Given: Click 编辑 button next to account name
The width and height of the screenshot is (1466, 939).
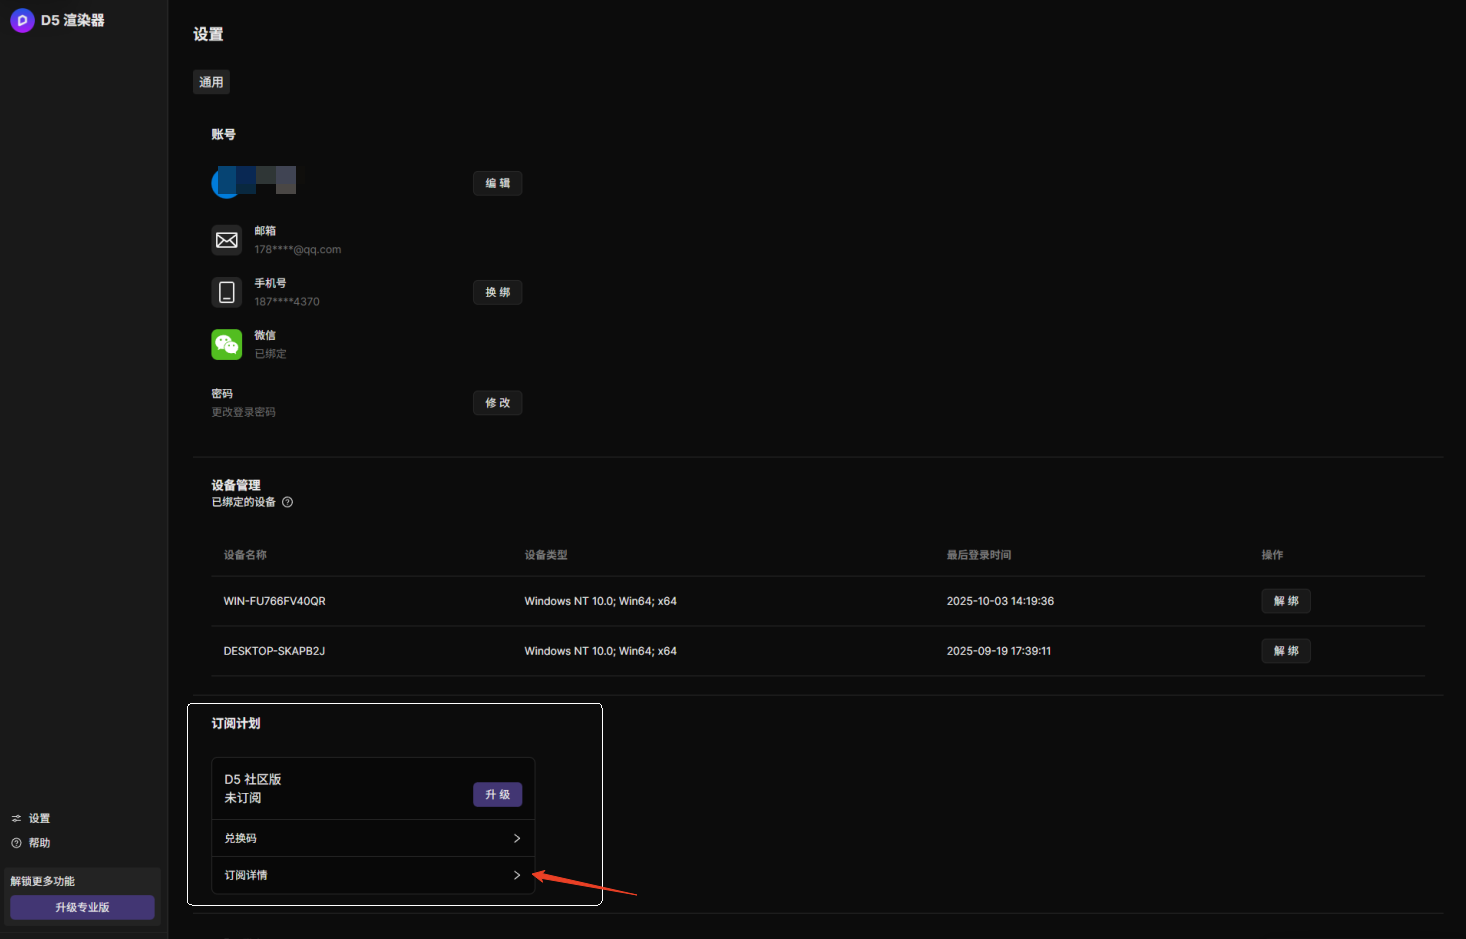Looking at the screenshot, I should click(497, 183).
